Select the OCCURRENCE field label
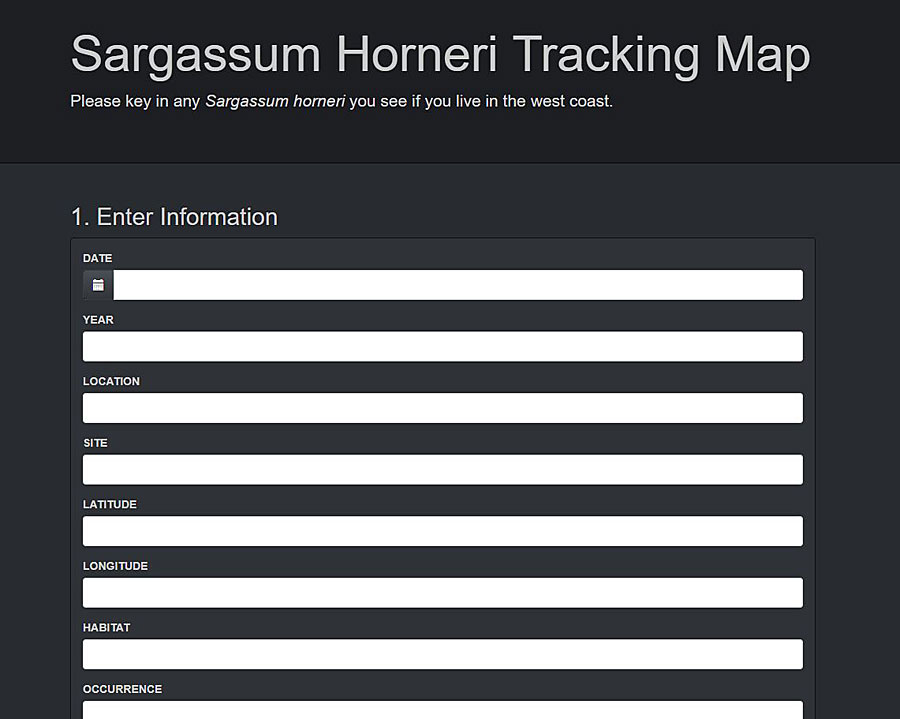Viewport: 900px width, 719px height. pyautogui.click(x=122, y=689)
